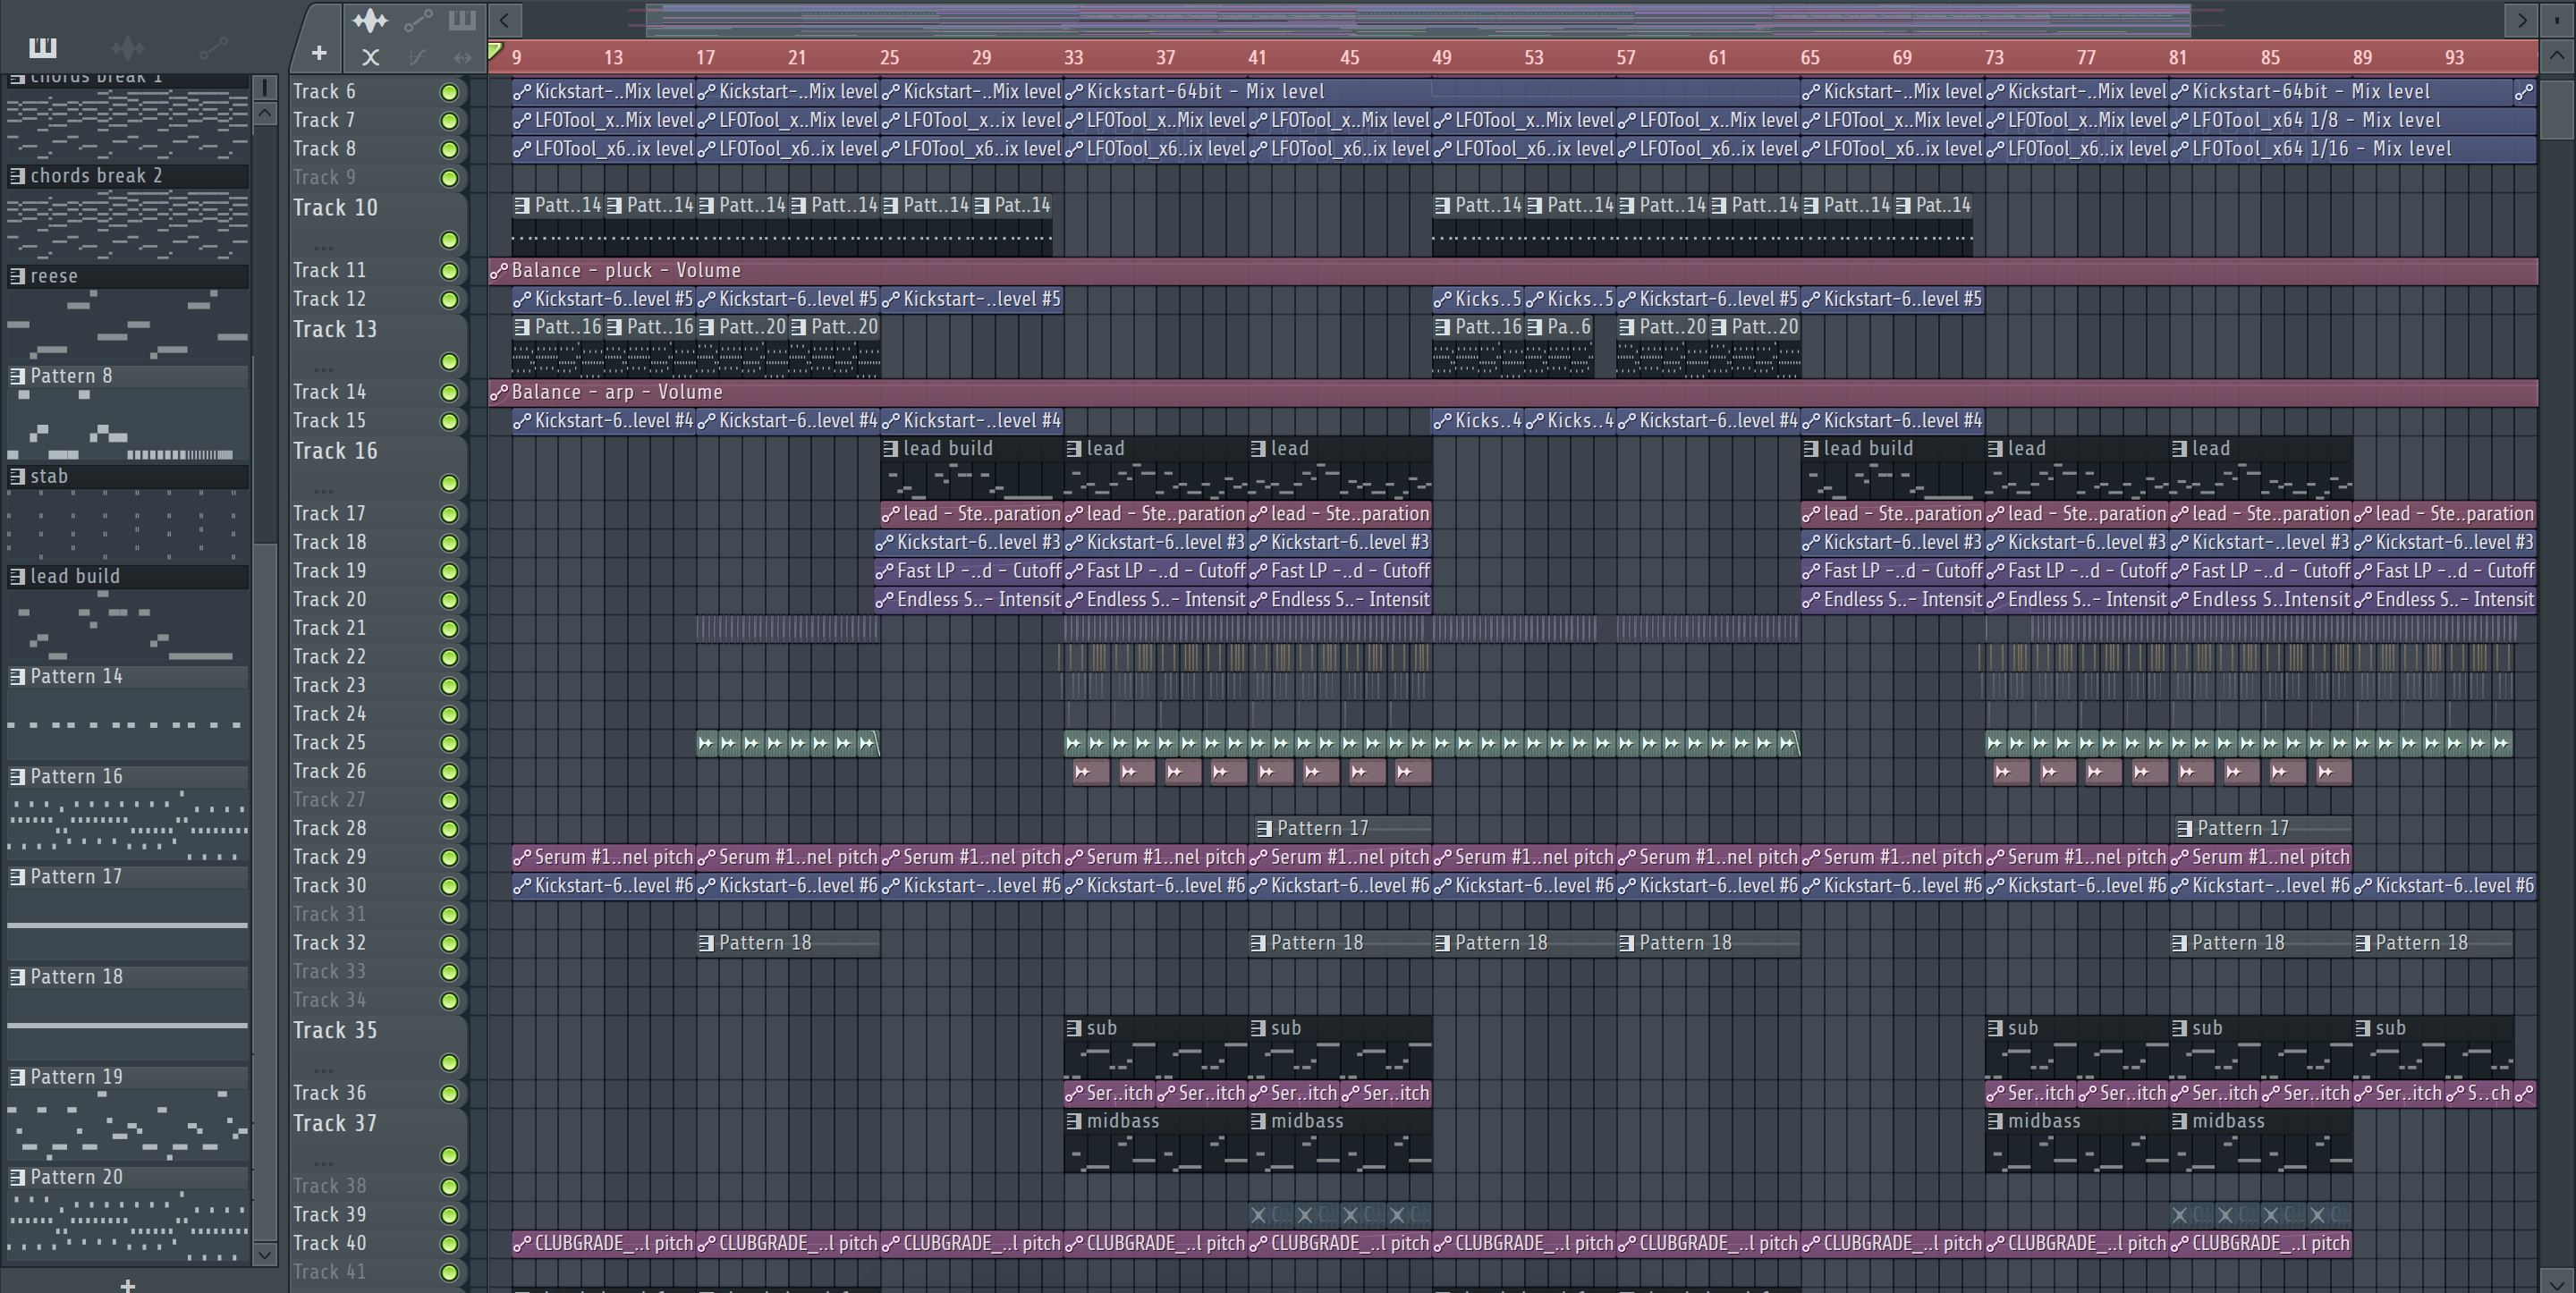
Task: Mute Track 40 with its green LED
Action: [449, 1244]
